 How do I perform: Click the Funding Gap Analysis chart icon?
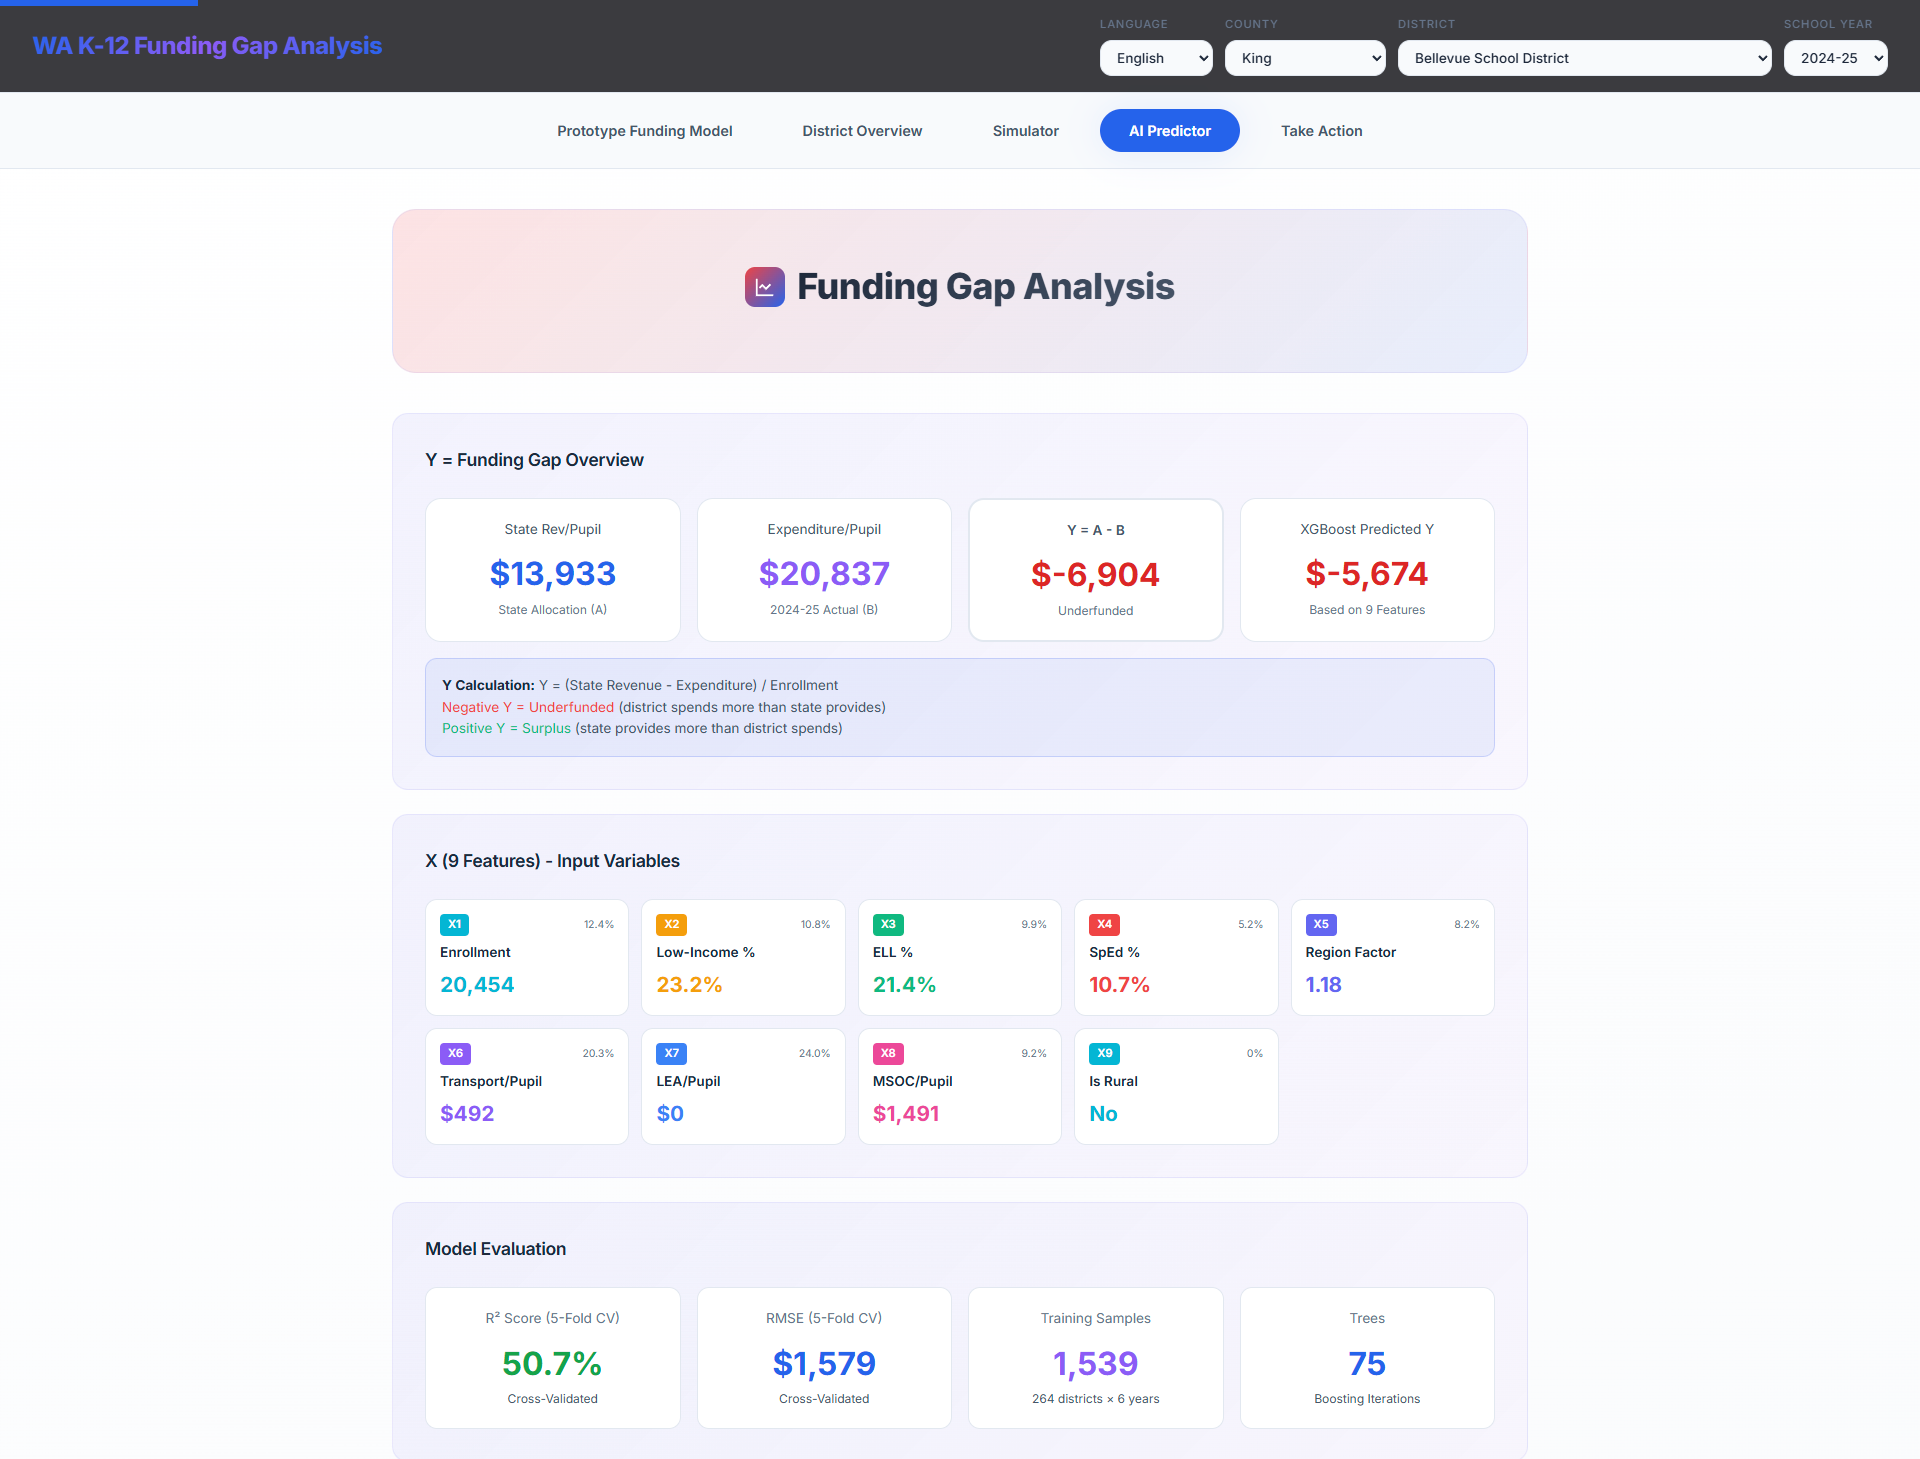pos(764,287)
